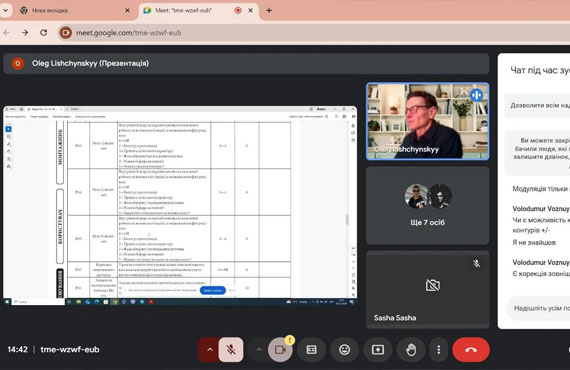Toggle closed captions
This screenshot has width=570, height=370.
(x=312, y=350)
